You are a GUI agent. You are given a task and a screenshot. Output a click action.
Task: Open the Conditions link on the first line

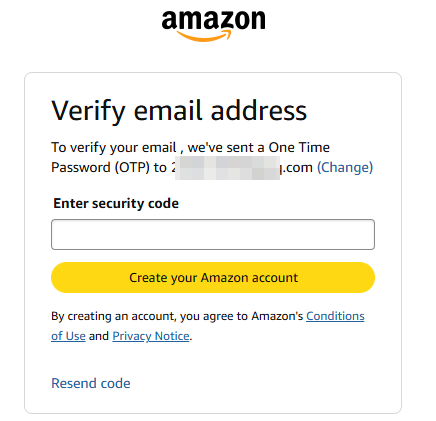[335, 316]
